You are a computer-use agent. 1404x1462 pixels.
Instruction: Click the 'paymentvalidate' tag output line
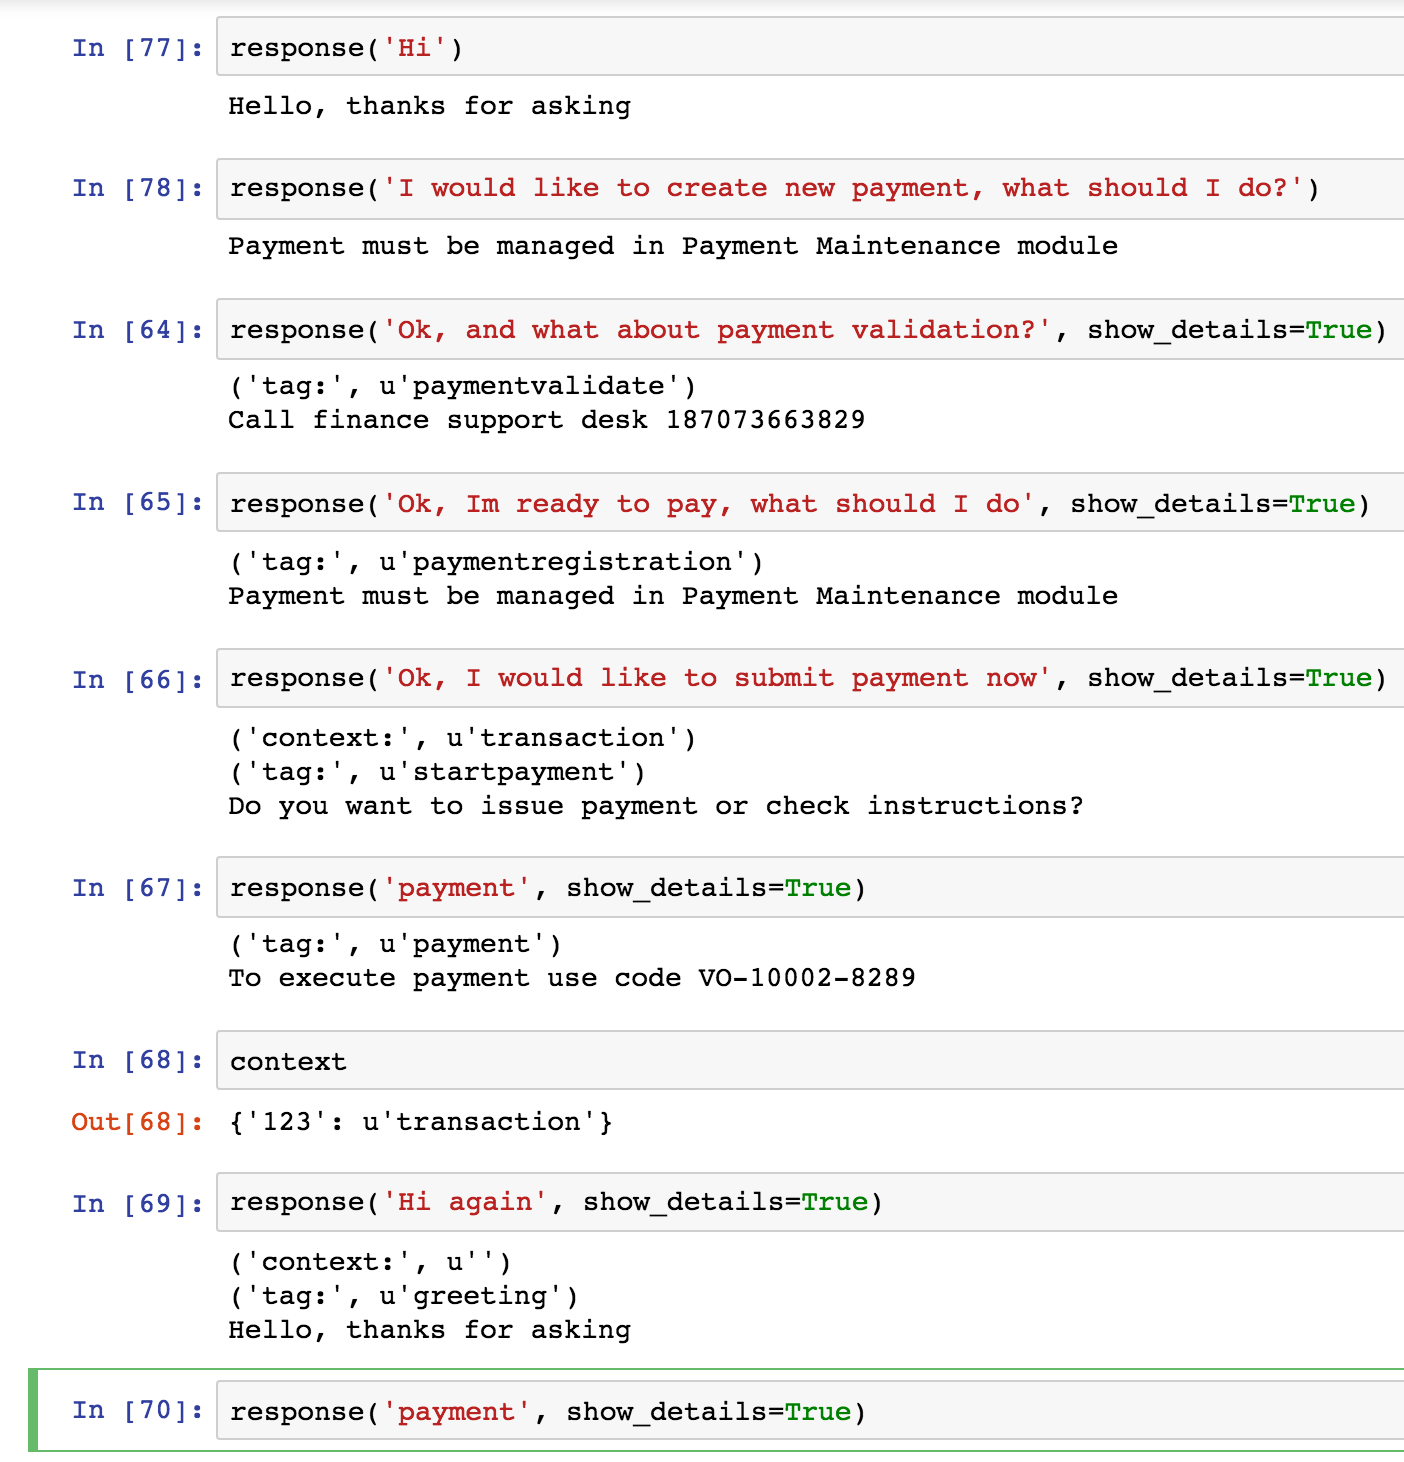pyautogui.click(x=463, y=386)
